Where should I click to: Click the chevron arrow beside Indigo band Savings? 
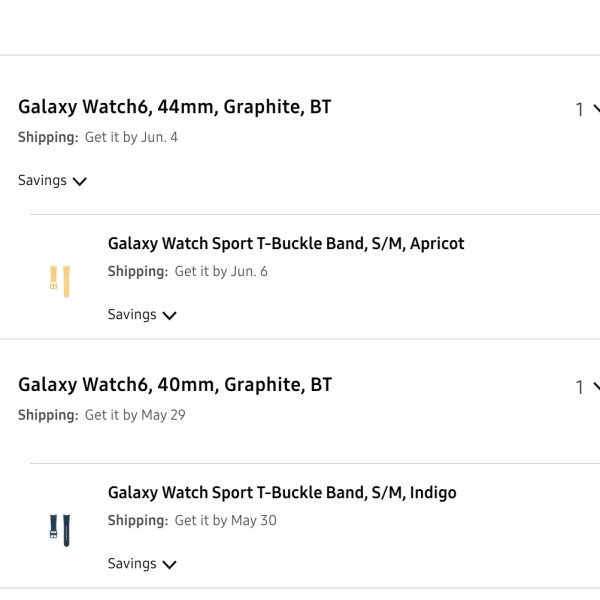coord(169,565)
